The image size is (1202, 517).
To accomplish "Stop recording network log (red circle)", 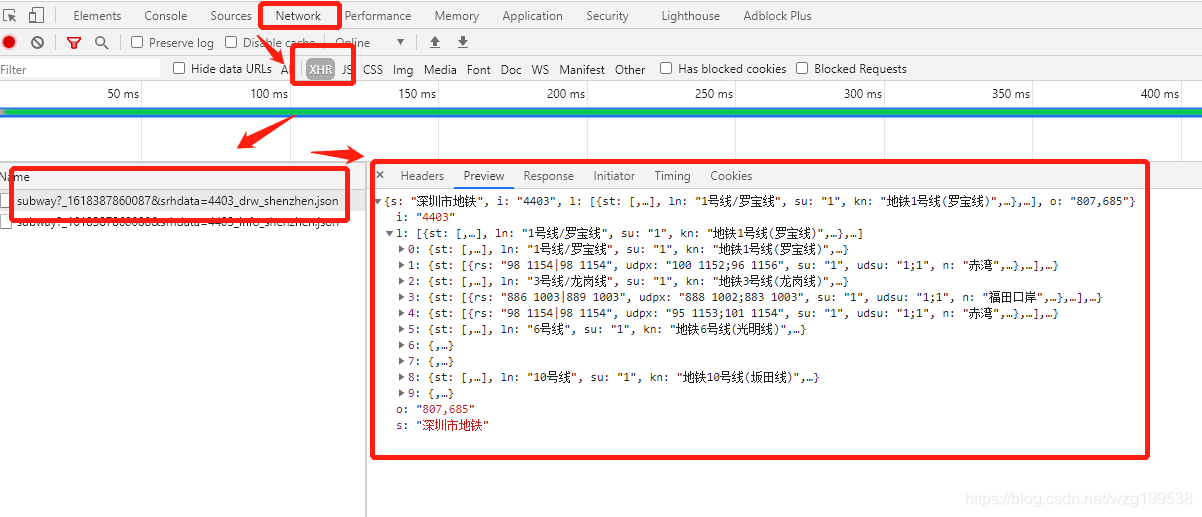I will point(9,42).
